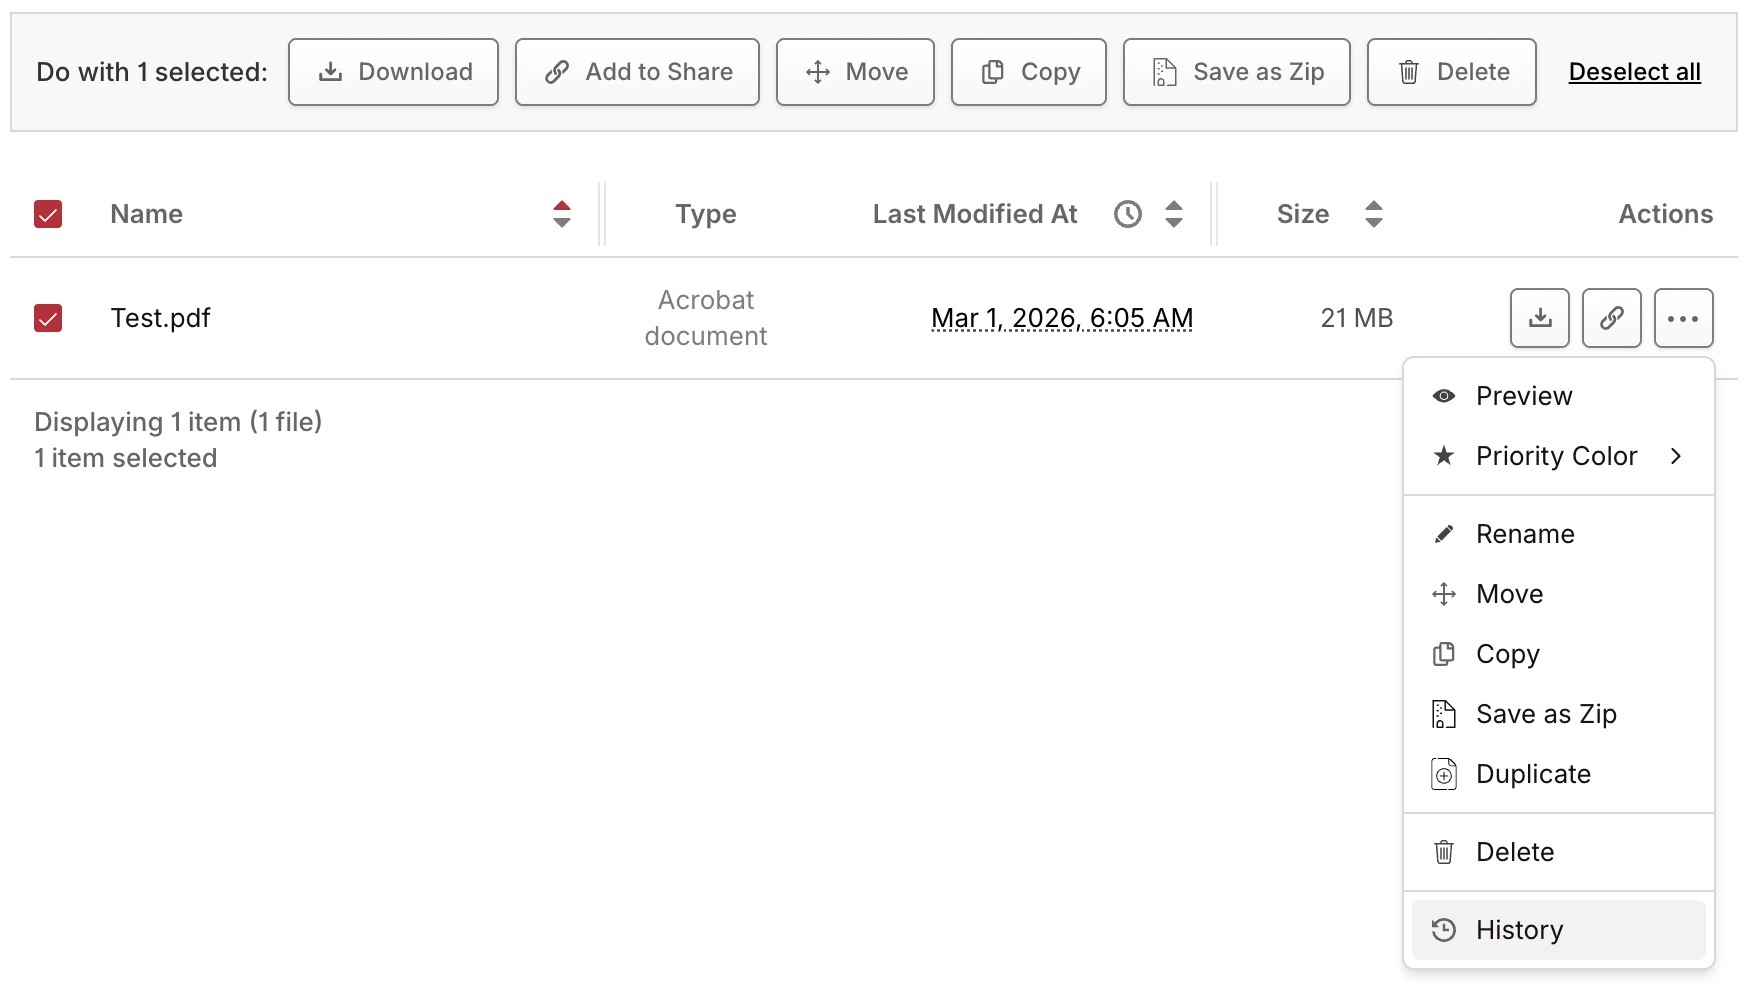Click the Deselect all link
This screenshot has height=984, width=1748.
[1634, 72]
